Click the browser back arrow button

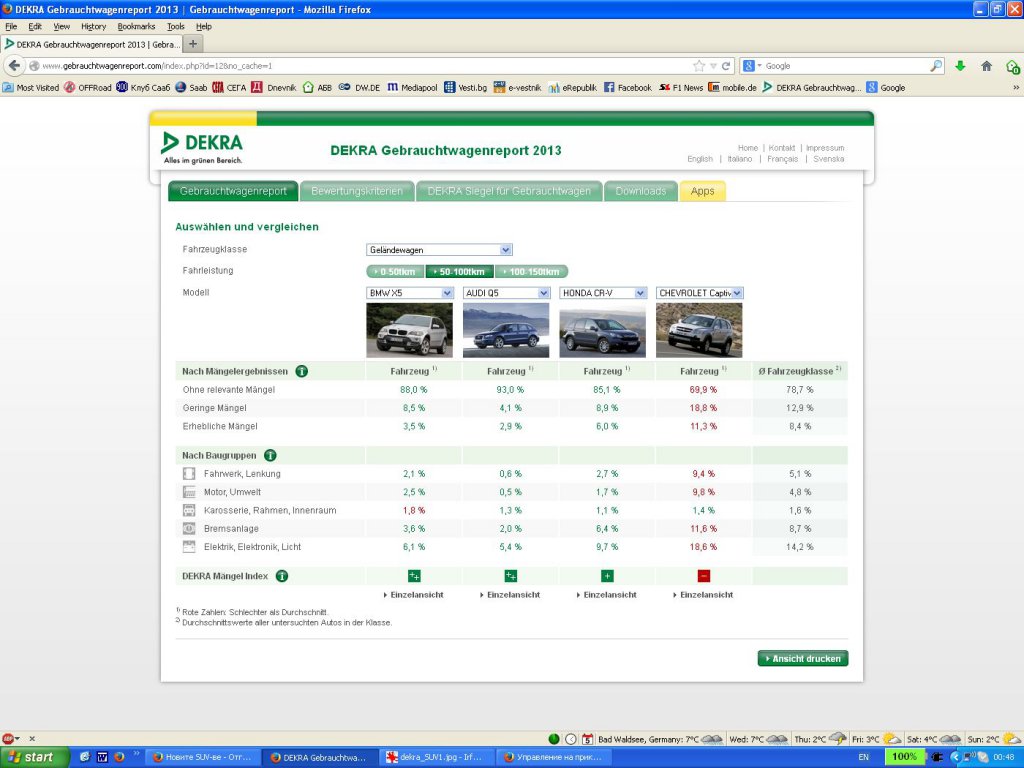14,66
